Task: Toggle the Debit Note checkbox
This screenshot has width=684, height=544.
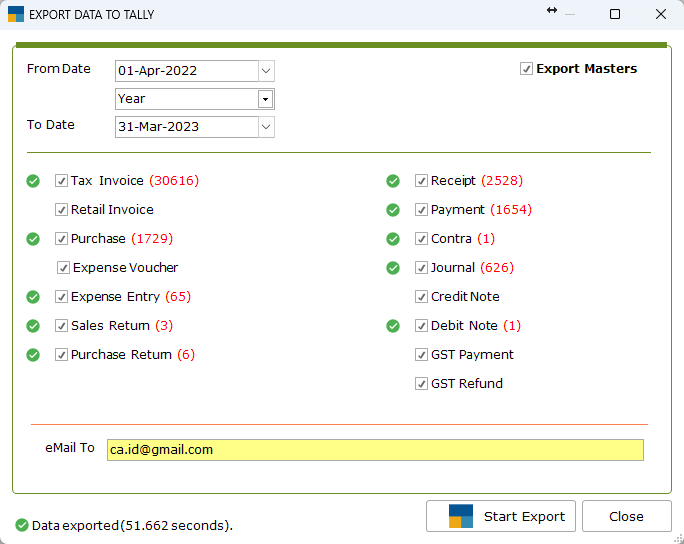Action: click(421, 326)
